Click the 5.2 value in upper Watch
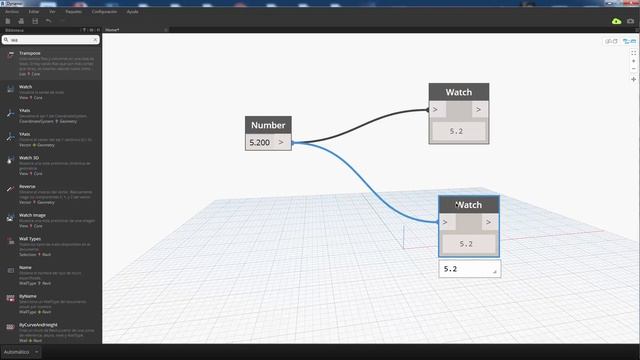The width and height of the screenshot is (640, 360). tap(456, 131)
